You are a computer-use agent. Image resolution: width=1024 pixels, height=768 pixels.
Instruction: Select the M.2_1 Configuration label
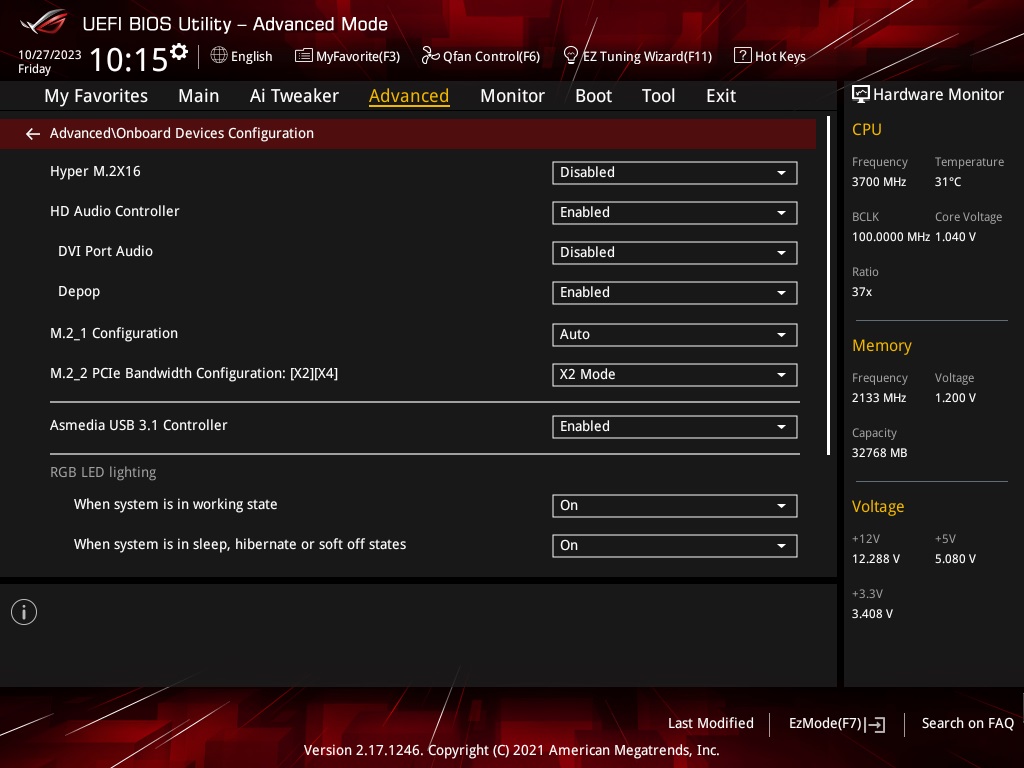pos(114,333)
